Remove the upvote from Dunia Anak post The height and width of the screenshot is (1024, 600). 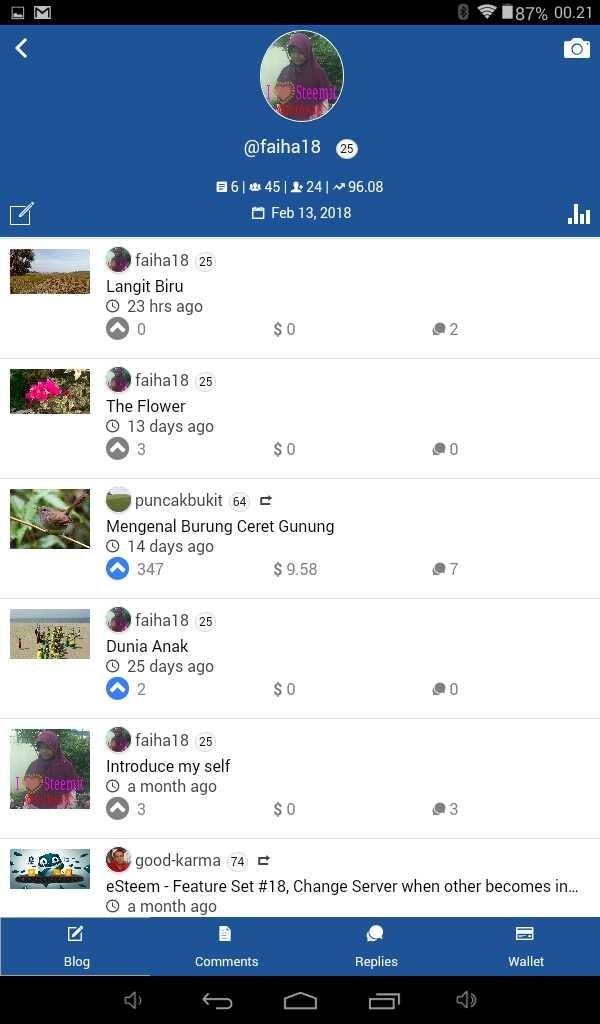click(x=118, y=689)
